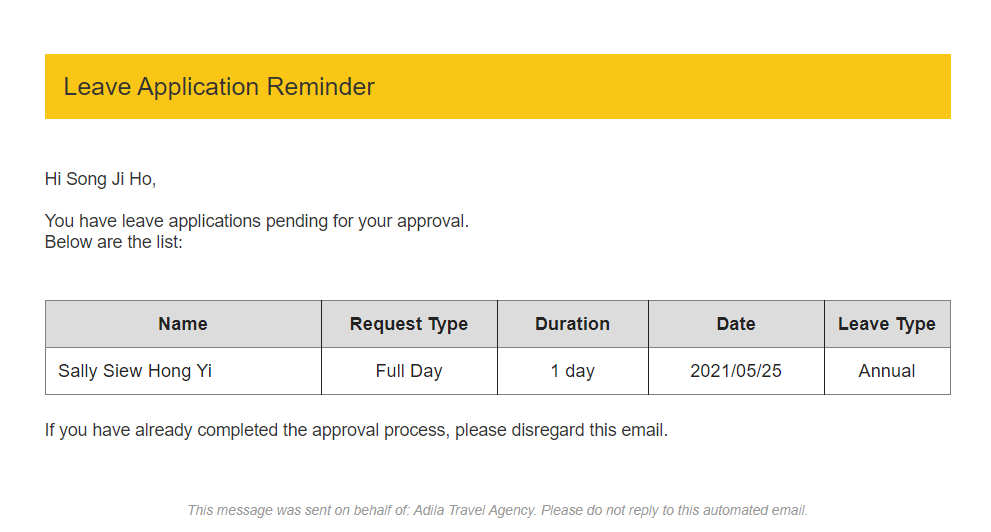Click the Full Day cell
991x532 pixels.
(409, 371)
